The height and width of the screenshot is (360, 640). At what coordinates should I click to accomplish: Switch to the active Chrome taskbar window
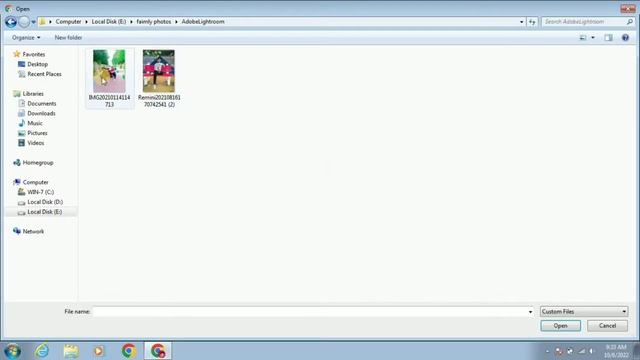[158, 351]
